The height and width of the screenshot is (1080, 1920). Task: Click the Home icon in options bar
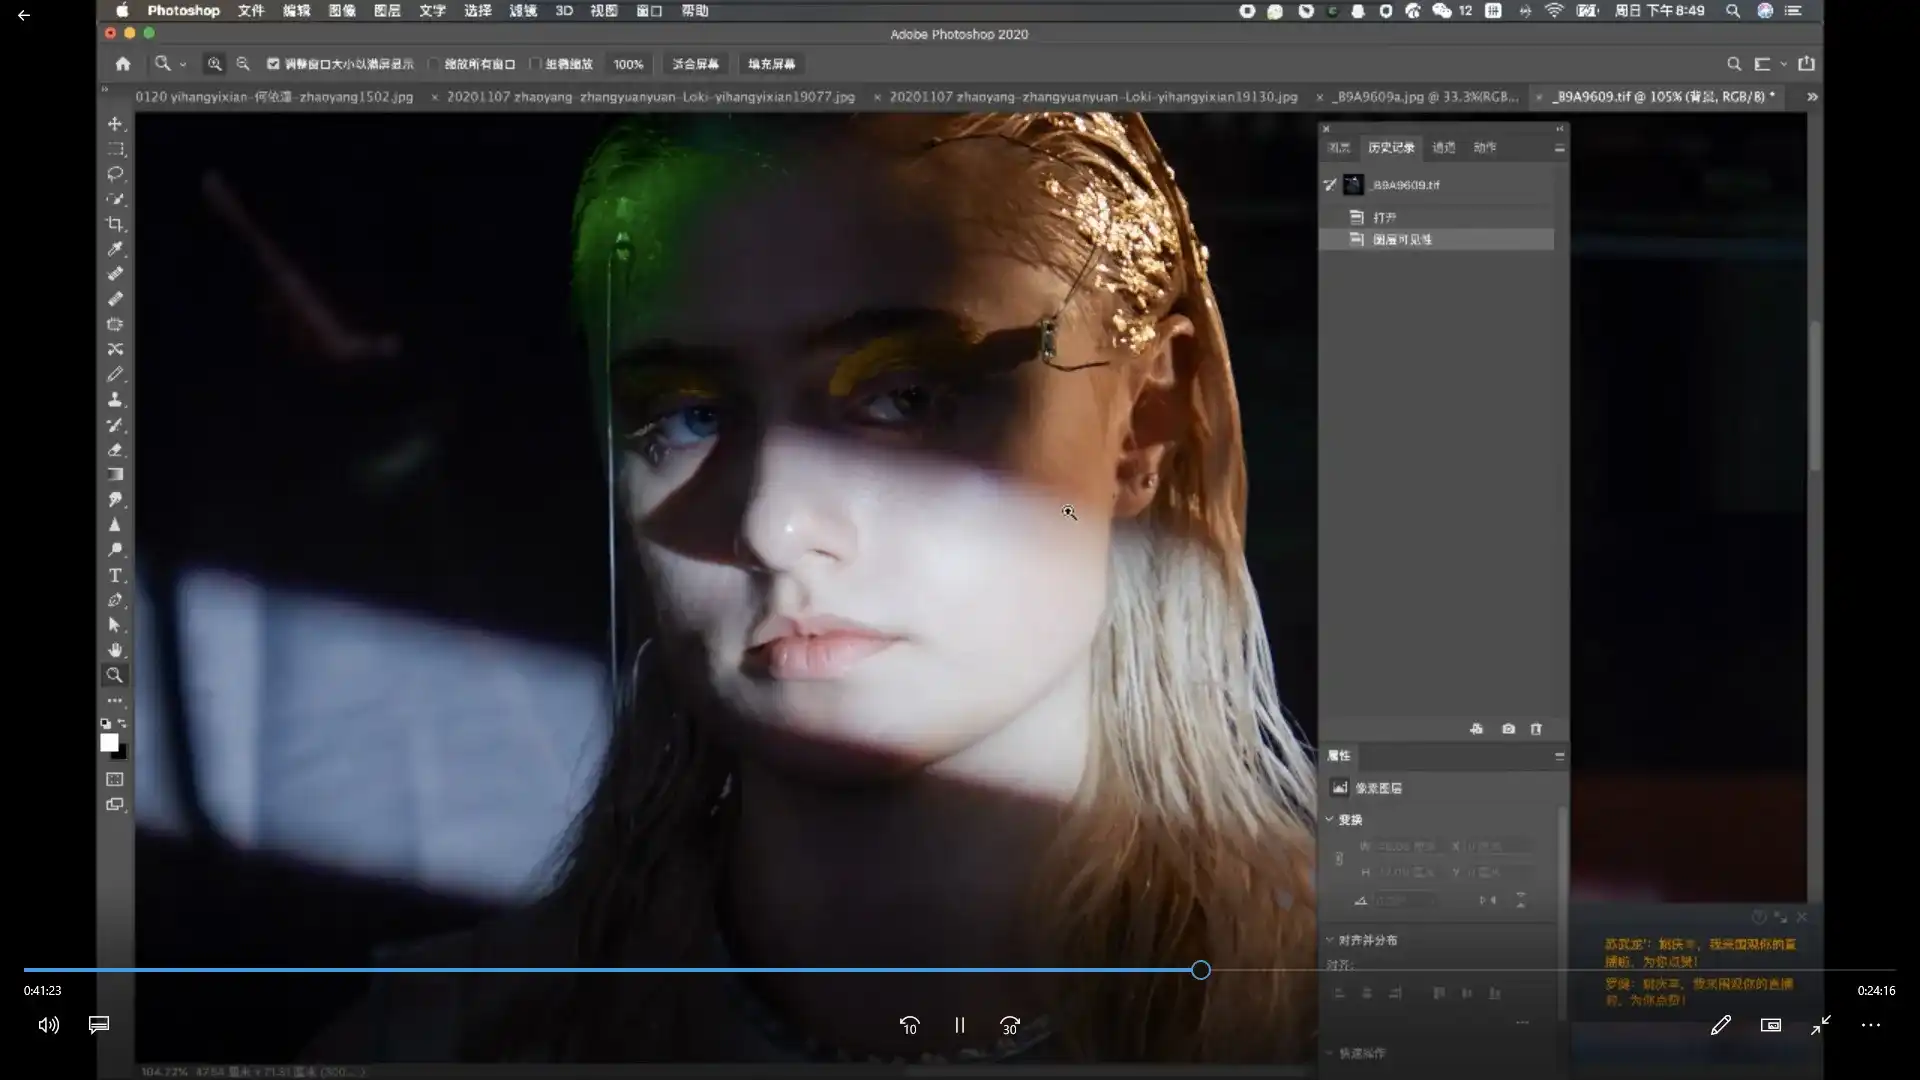123,64
